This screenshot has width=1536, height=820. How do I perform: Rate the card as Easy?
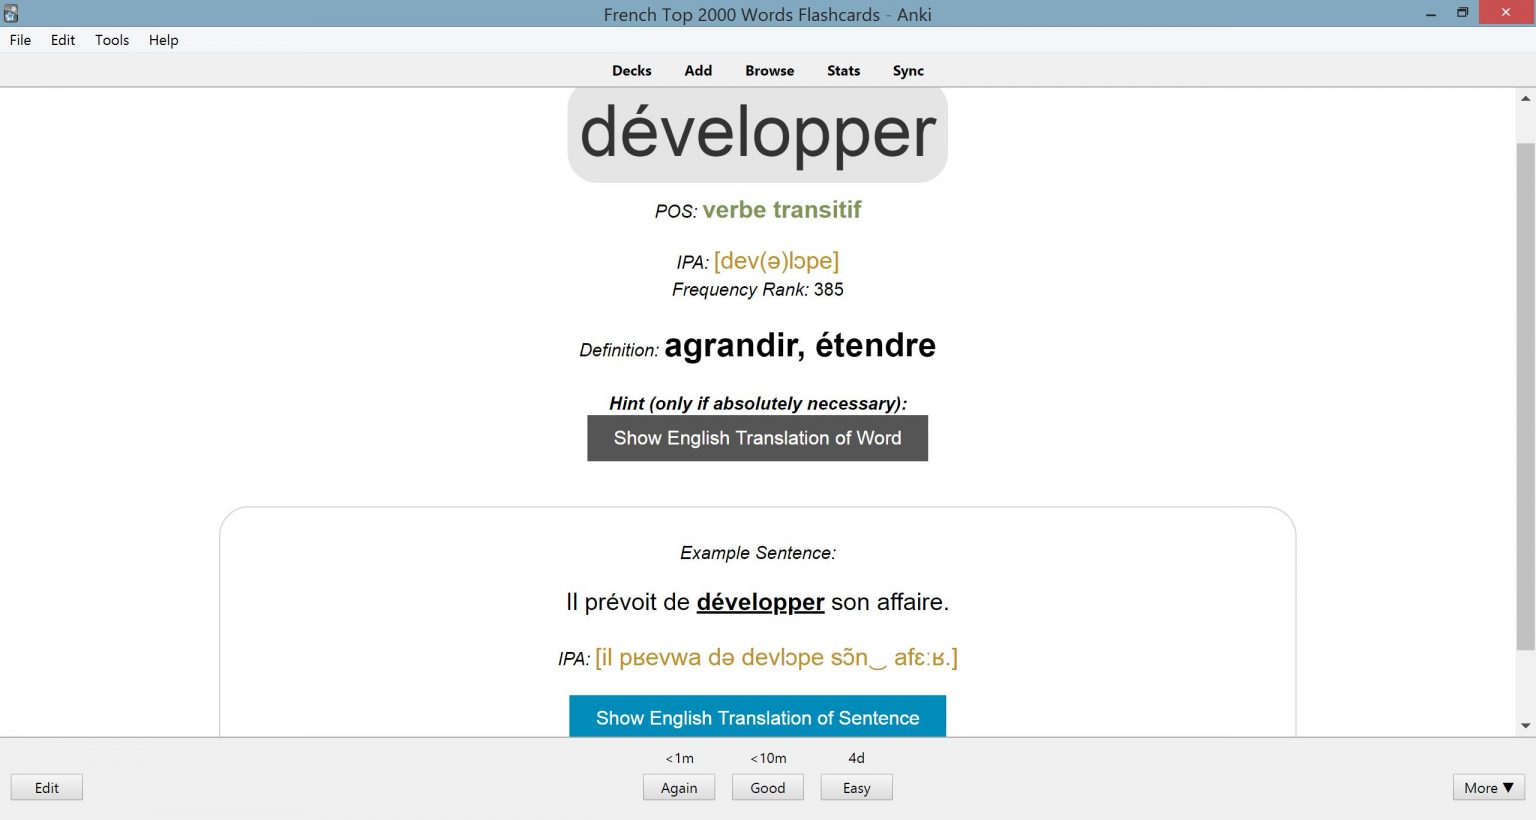point(857,788)
